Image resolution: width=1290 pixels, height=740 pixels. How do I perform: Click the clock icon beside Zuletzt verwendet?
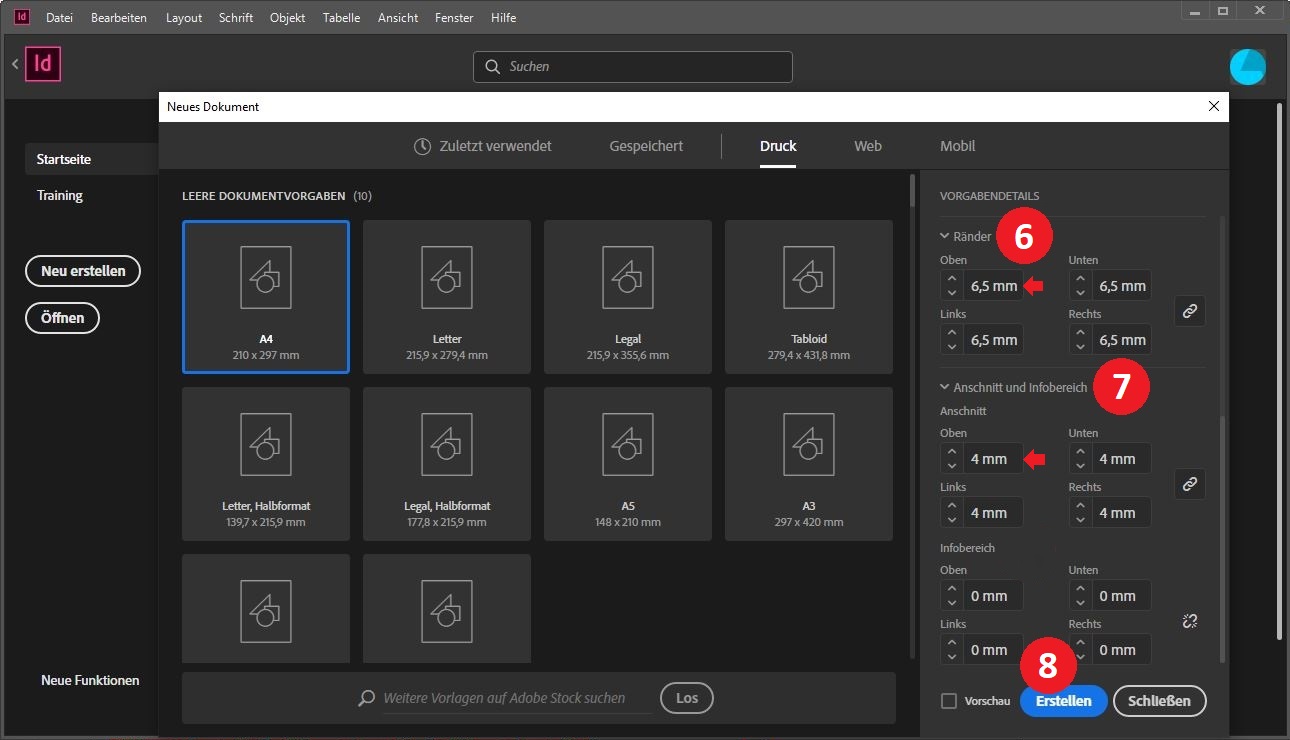423,146
